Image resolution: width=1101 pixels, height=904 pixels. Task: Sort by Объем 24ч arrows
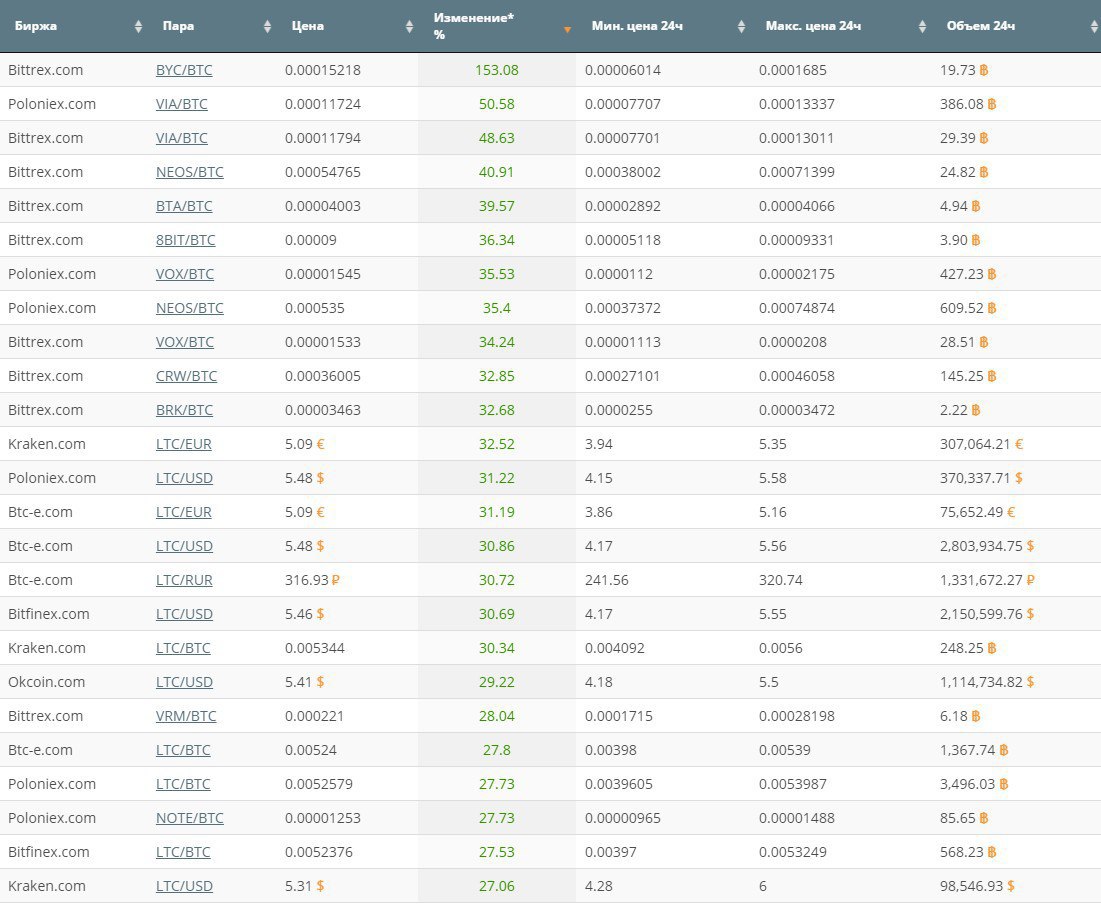[x=1094, y=27]
